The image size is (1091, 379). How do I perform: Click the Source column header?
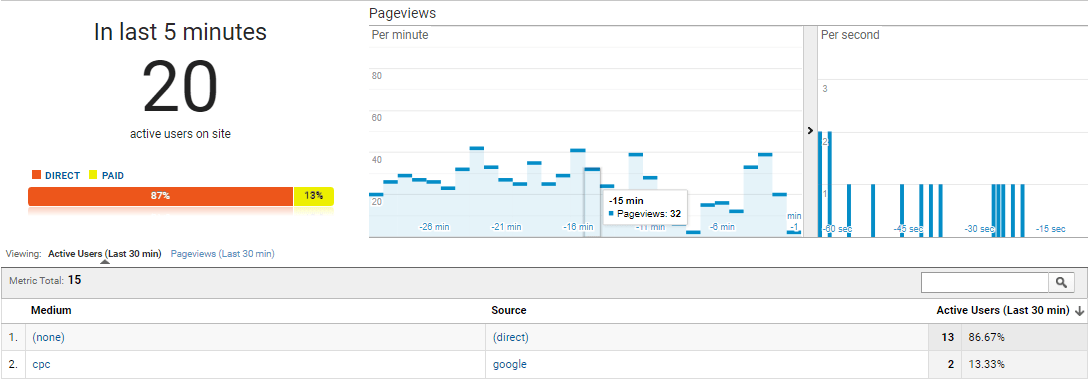[x=509, y=310]
